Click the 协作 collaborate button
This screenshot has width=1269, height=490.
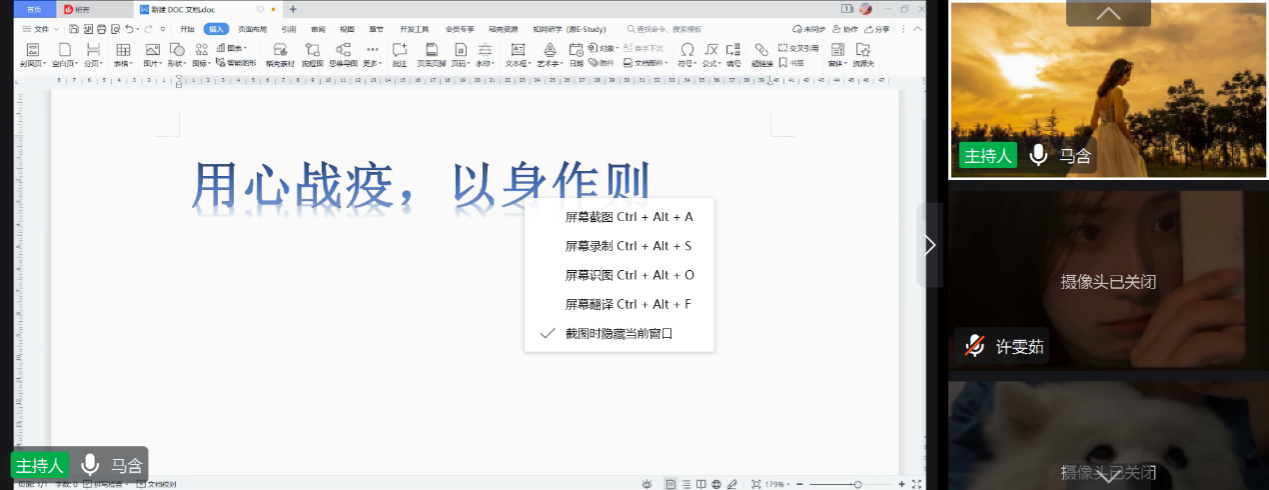tap(845, 29)
